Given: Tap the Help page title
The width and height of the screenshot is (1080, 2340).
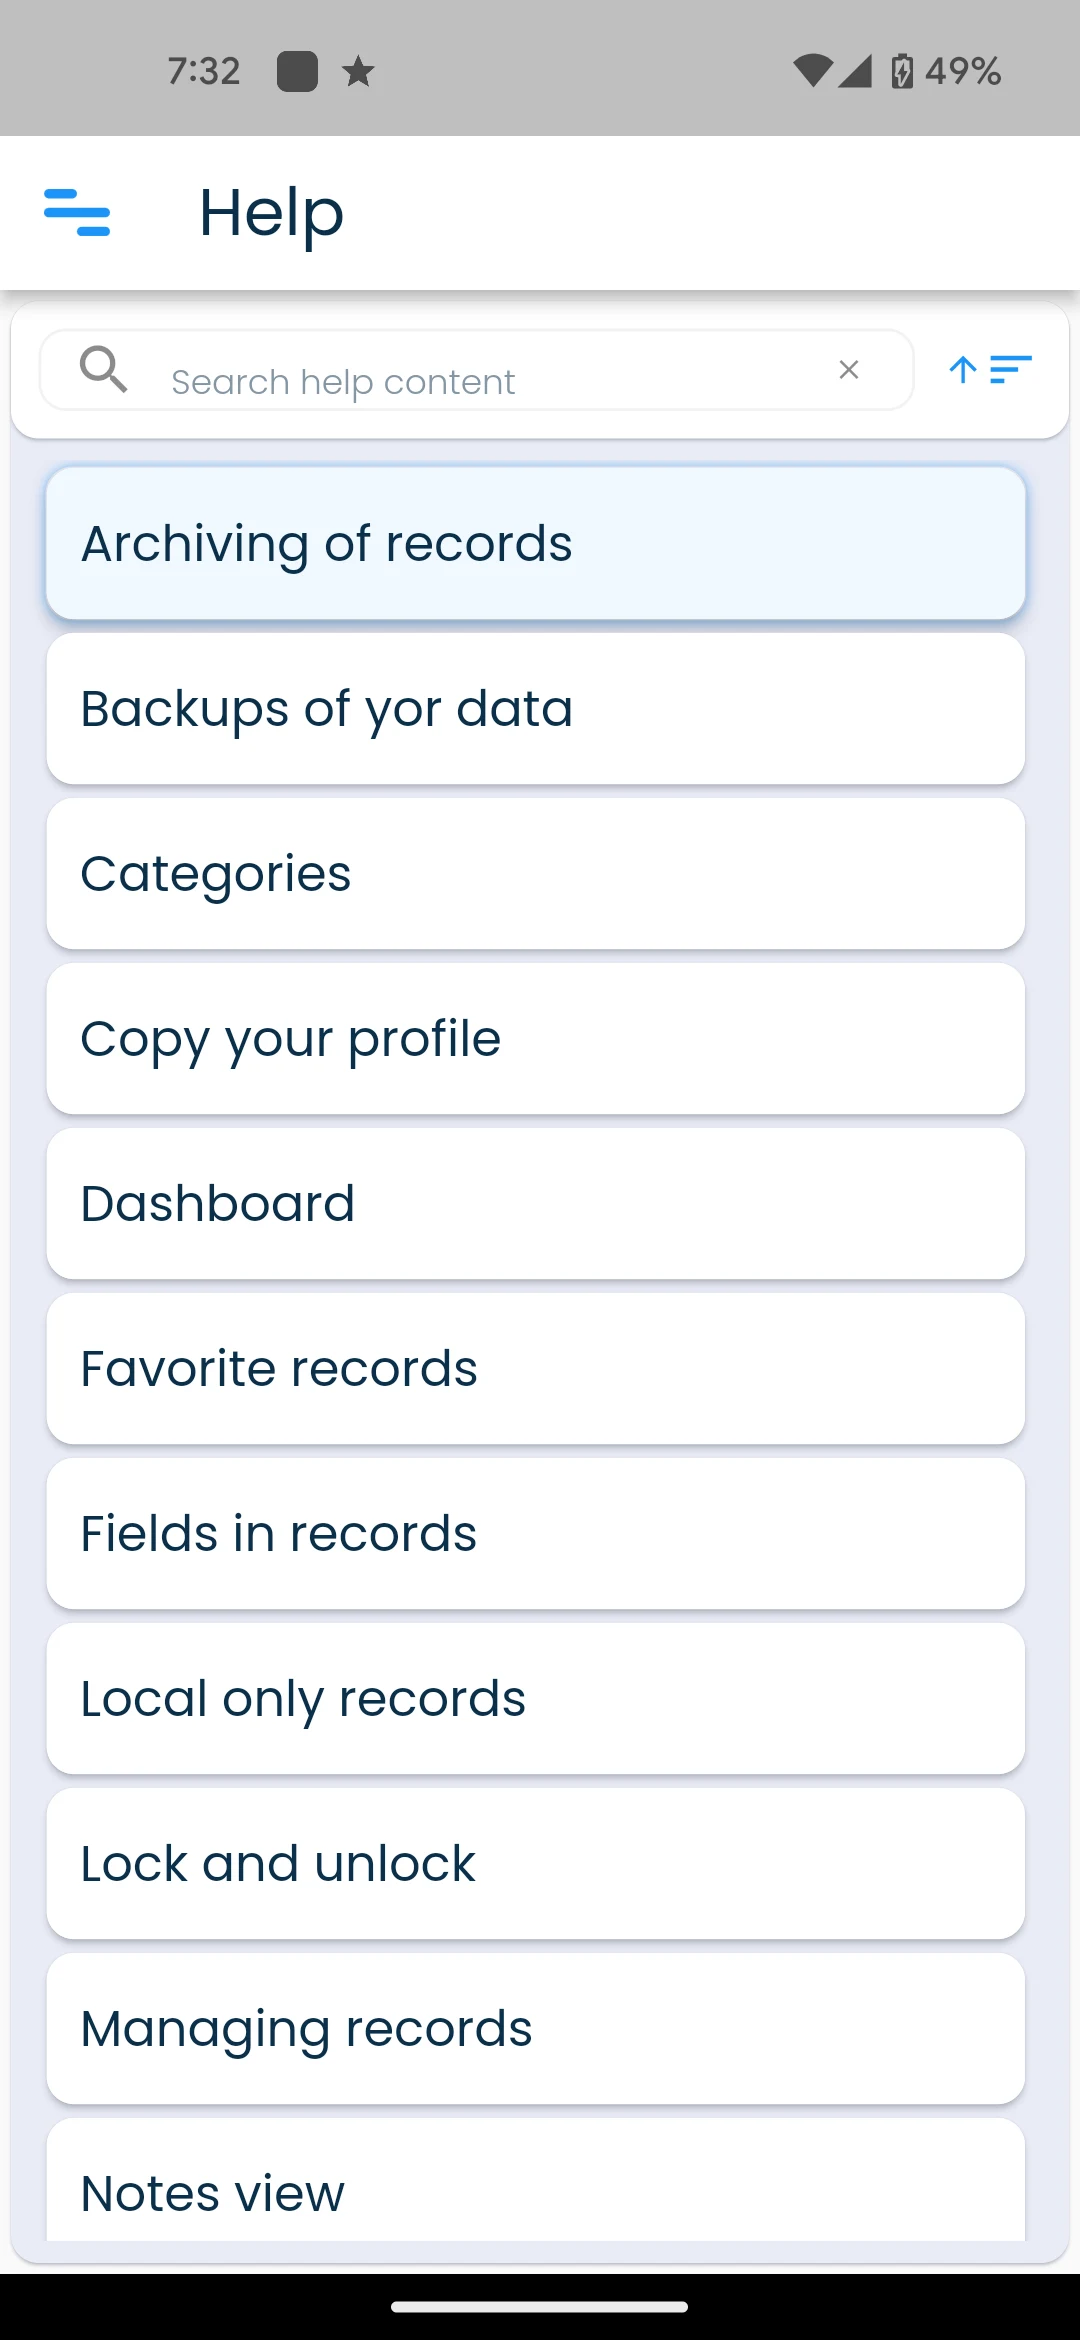Looking at the screenshot, I should 271,213.
